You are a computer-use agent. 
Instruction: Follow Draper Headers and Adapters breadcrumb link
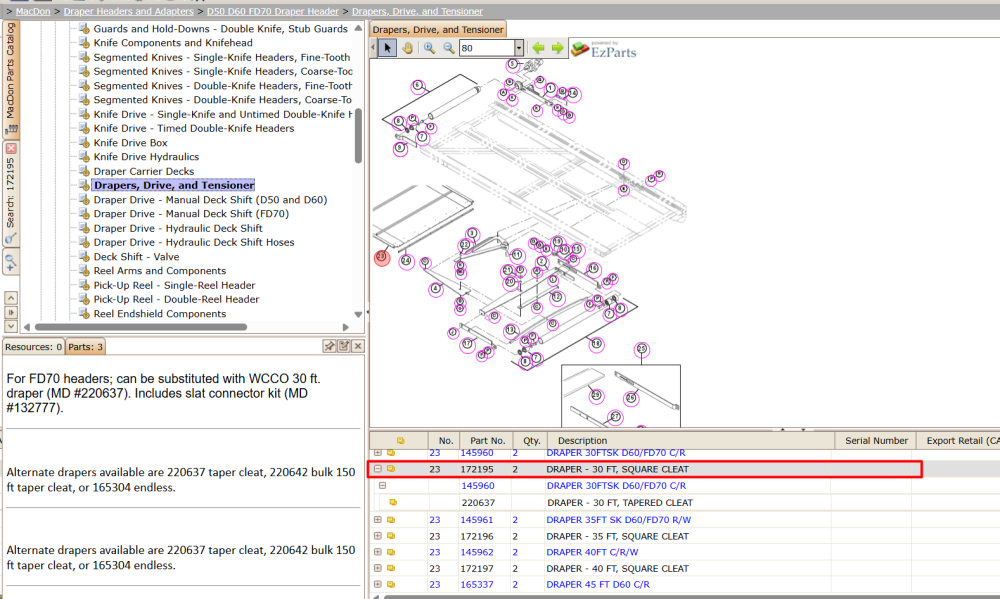coord(128,11)
